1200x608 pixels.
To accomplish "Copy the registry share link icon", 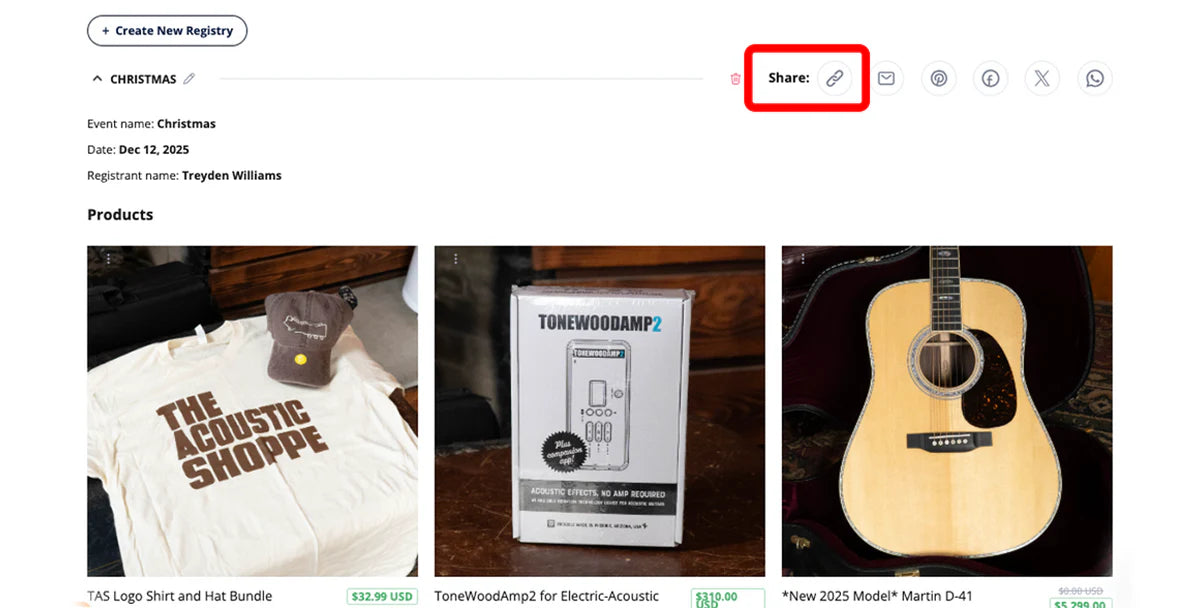I will tap(834, 78).
